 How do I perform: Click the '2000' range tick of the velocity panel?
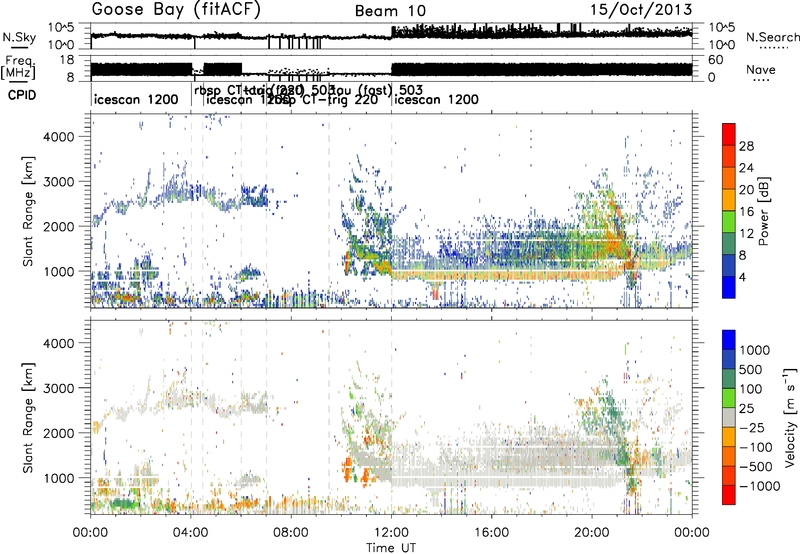(58, 433)
